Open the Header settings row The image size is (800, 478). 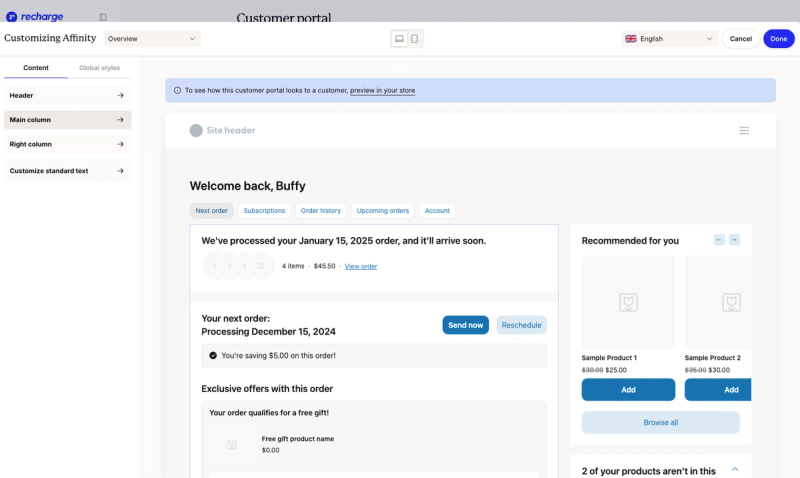[67, 95]
